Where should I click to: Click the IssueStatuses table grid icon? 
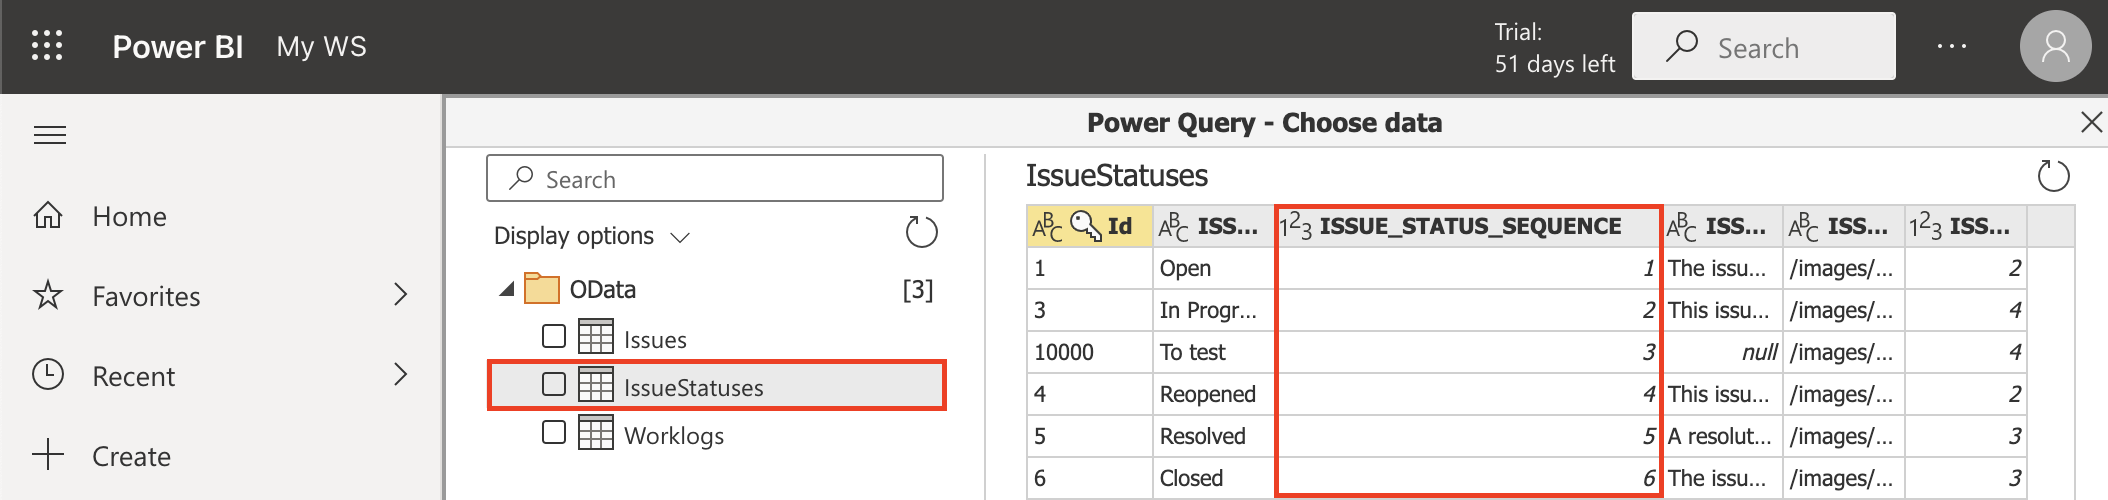click(596, 384)
